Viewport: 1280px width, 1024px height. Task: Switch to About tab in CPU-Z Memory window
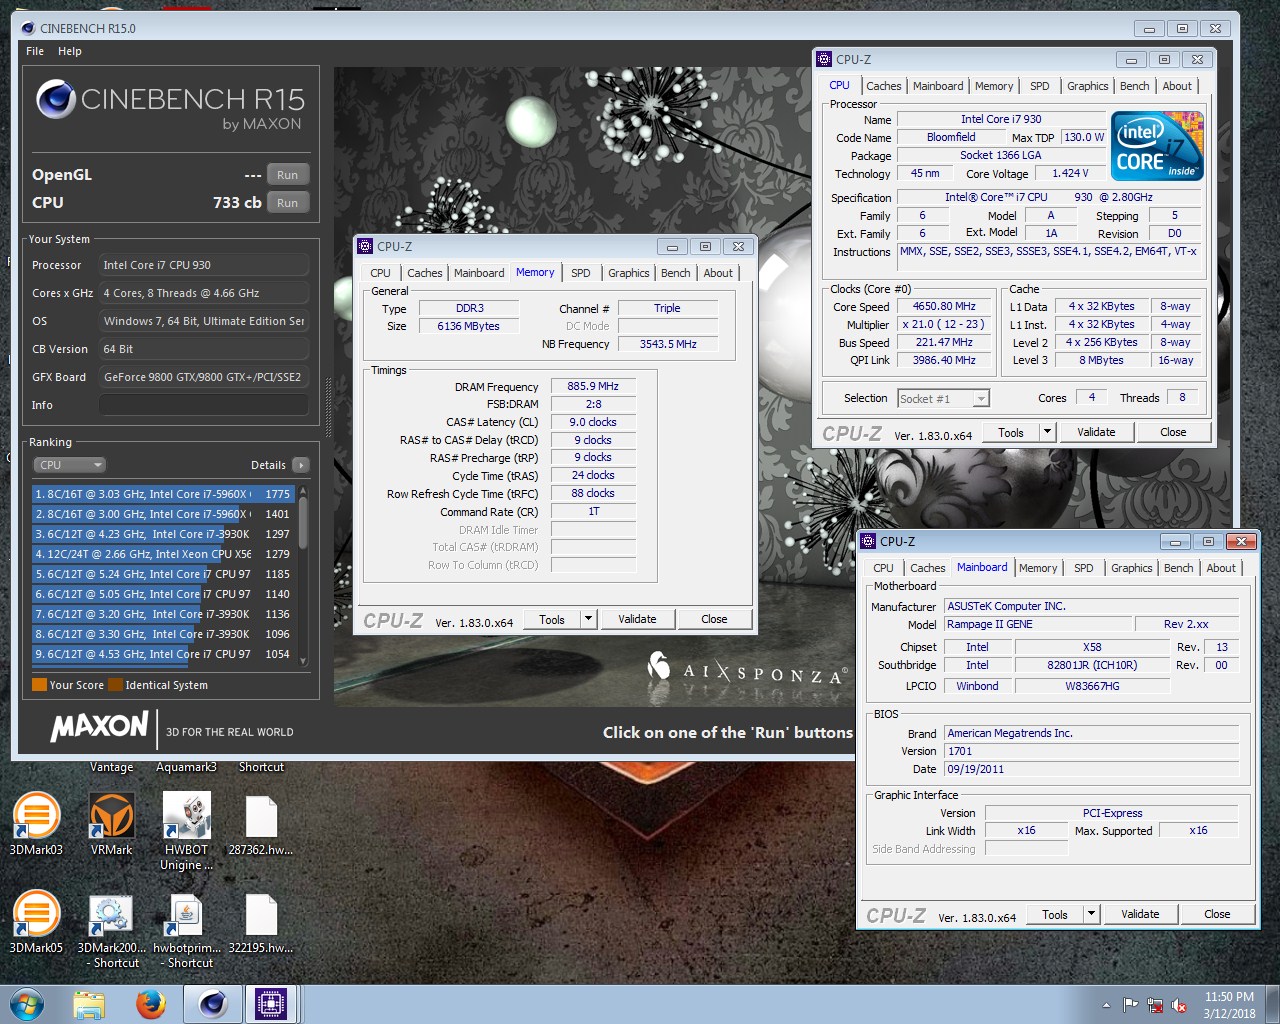tap(718, 273)
